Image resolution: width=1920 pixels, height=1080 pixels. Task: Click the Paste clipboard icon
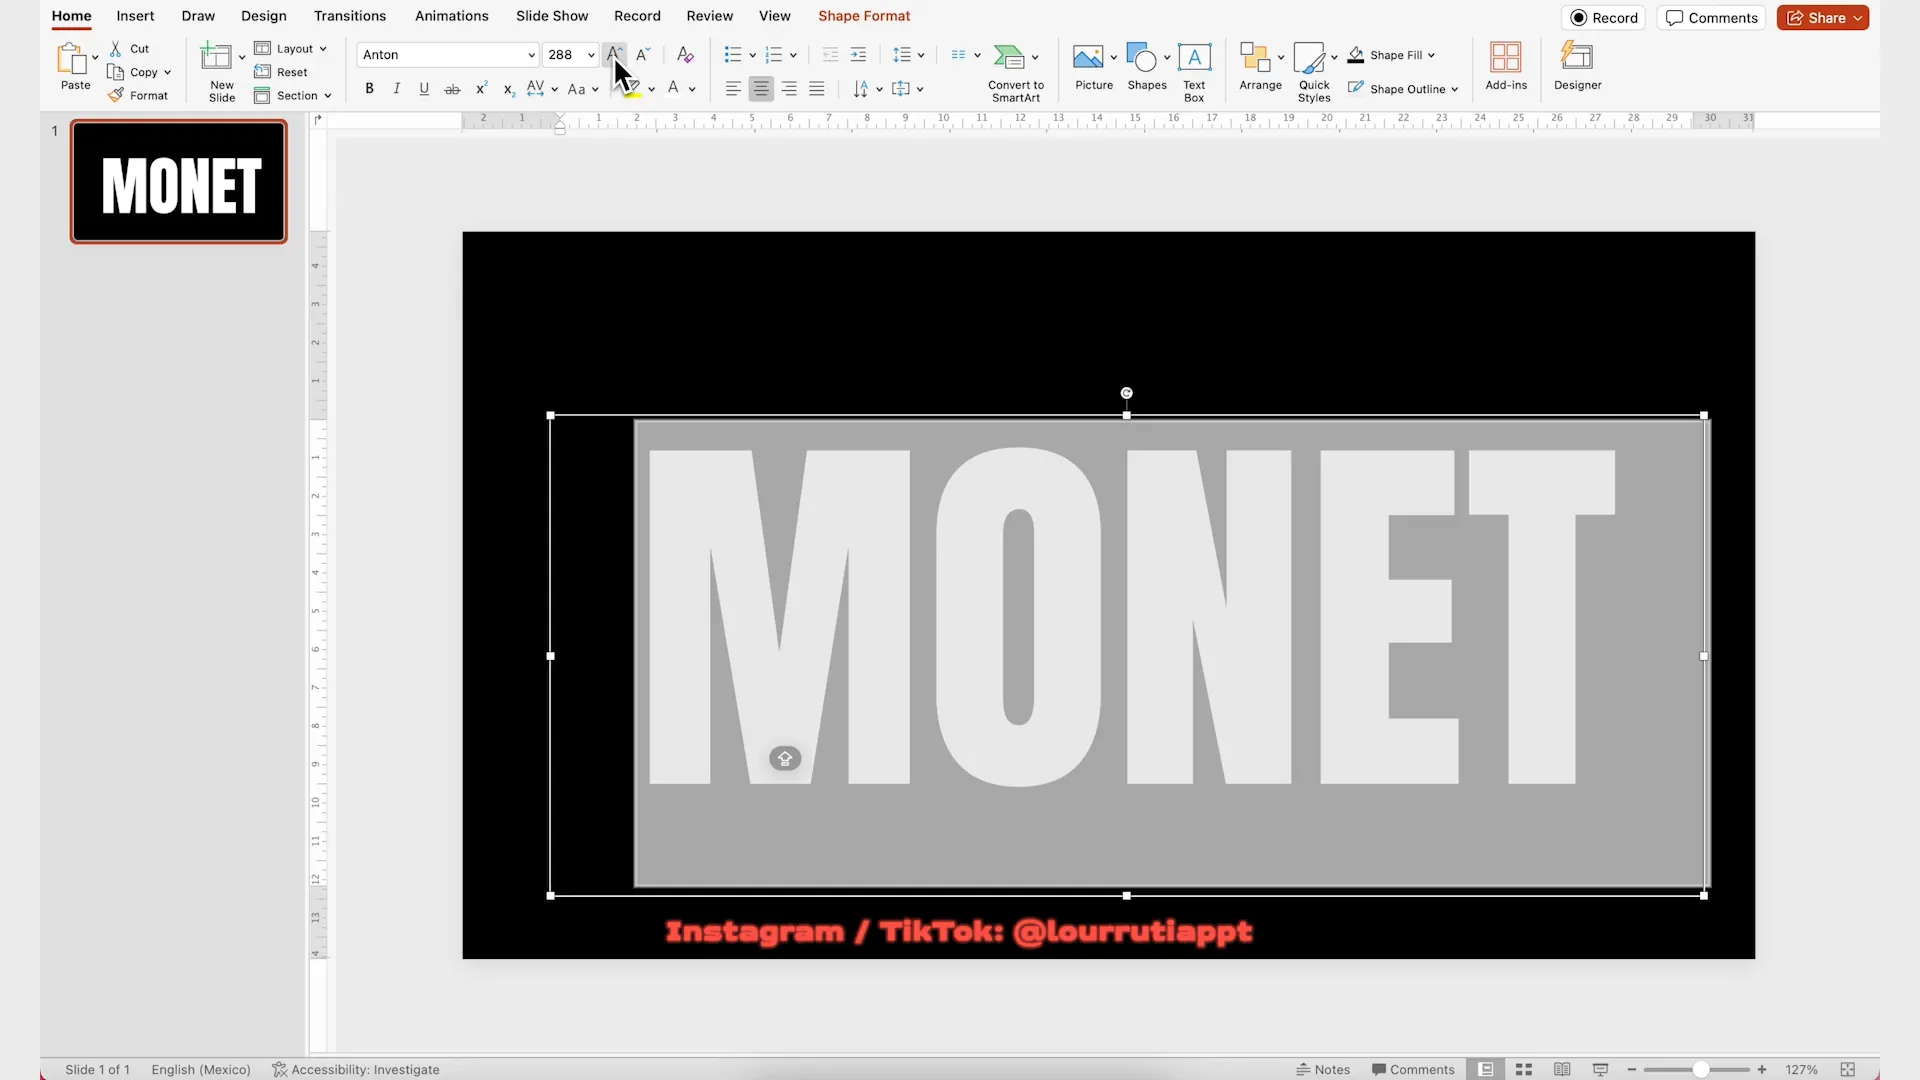tap(72, 59)
